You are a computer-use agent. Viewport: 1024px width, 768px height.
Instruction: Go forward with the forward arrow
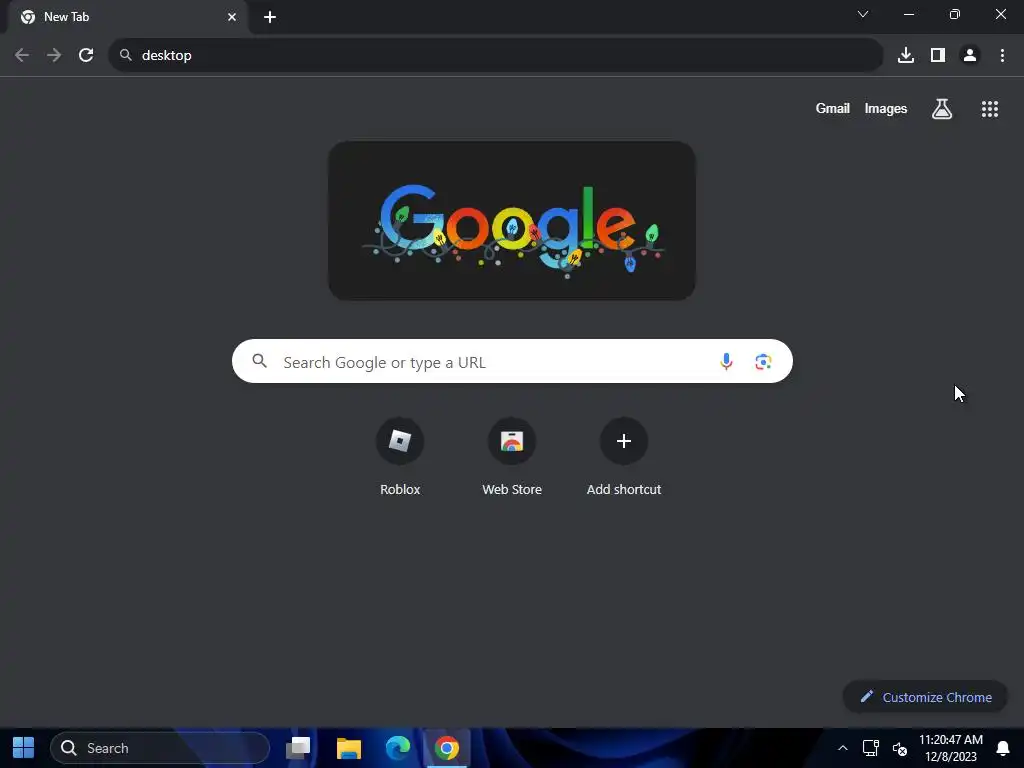(x=54, y=56)
